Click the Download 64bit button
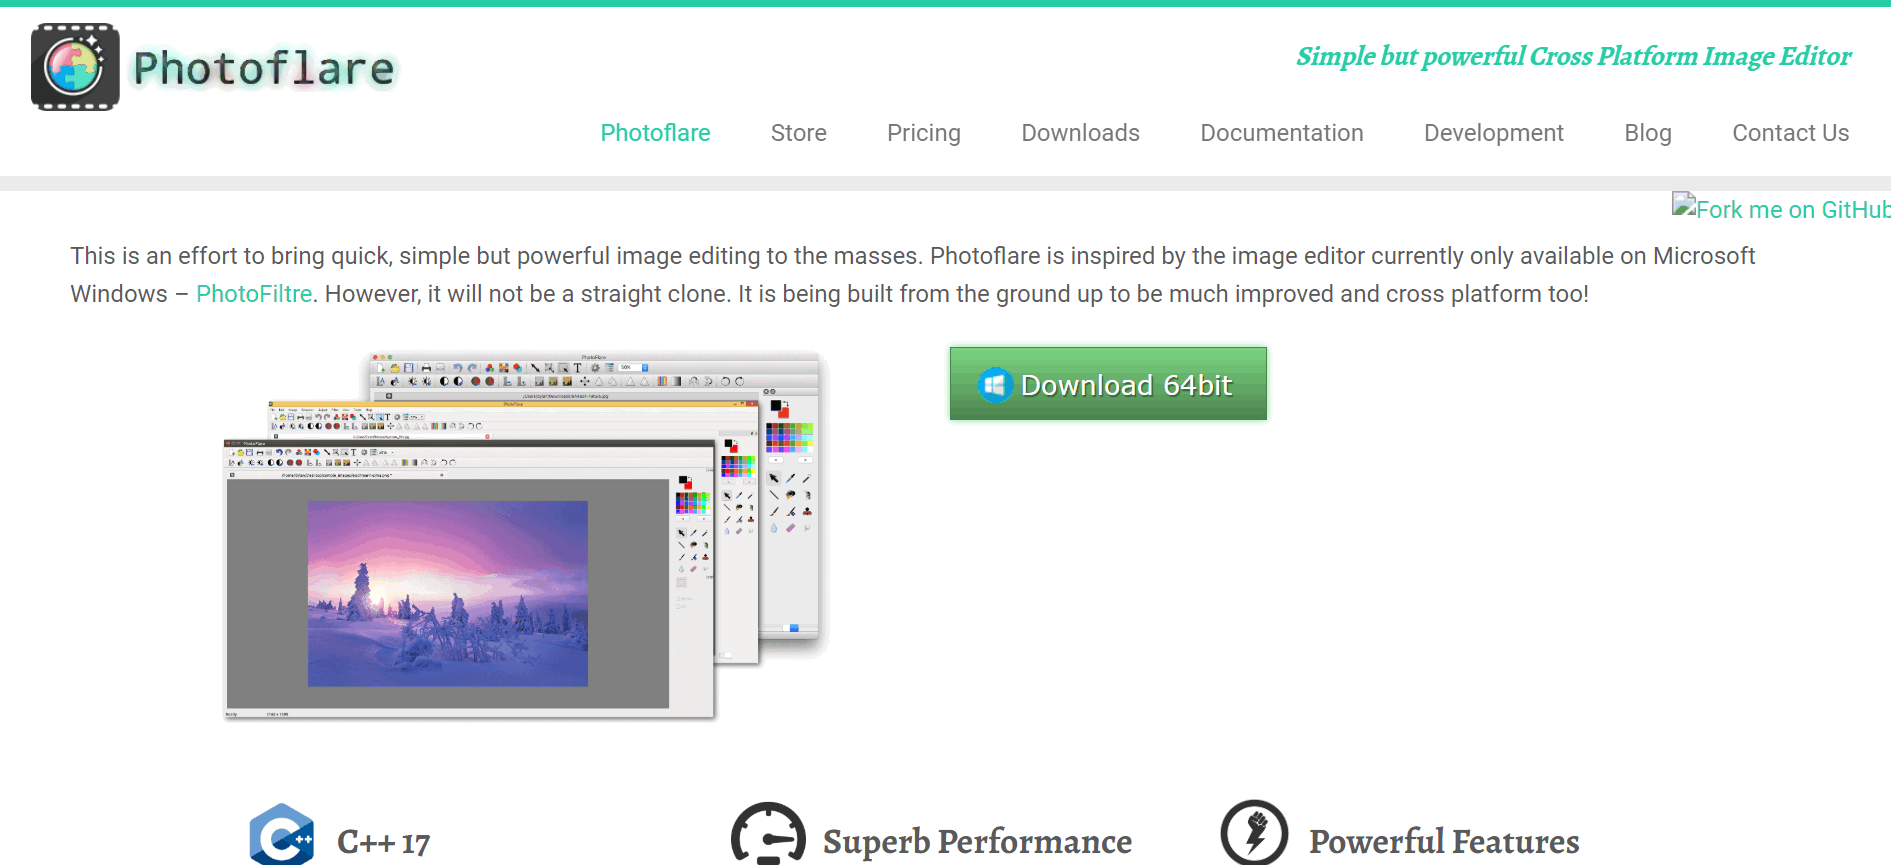 pos(1108,384)
